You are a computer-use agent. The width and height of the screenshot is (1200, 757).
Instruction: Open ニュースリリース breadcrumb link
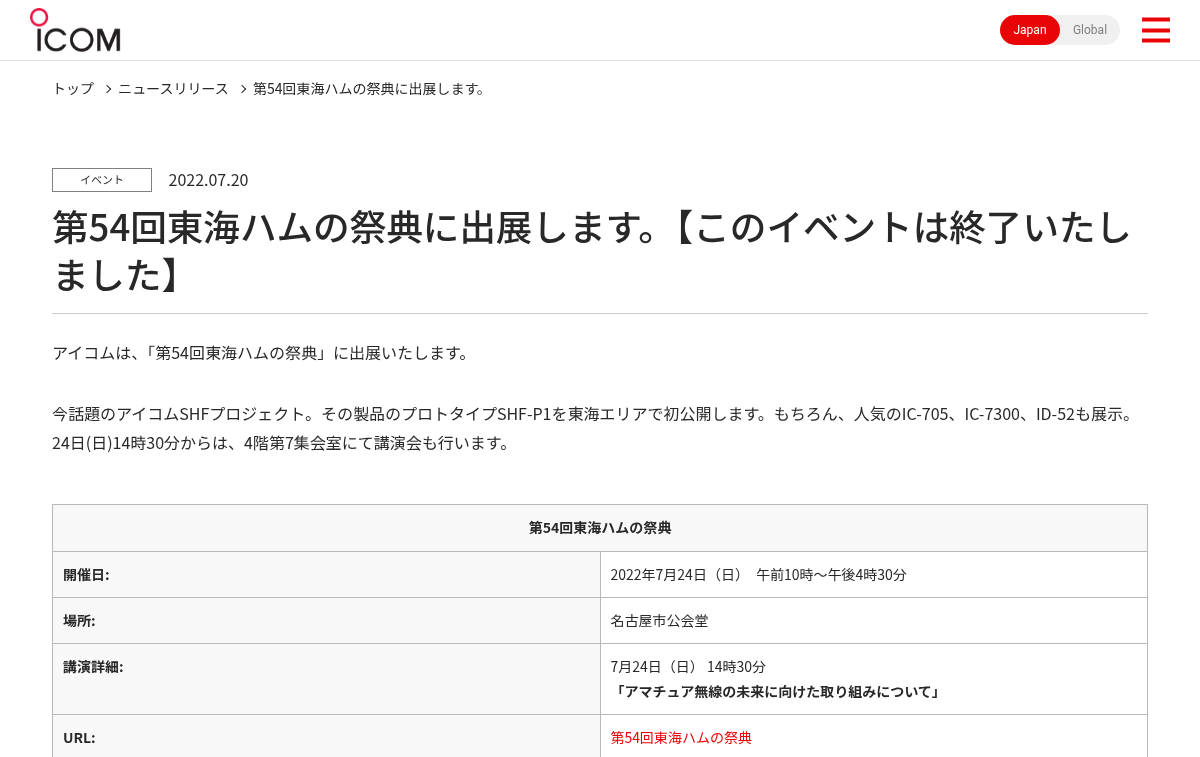pyautogui.click(x=173, y=88)
